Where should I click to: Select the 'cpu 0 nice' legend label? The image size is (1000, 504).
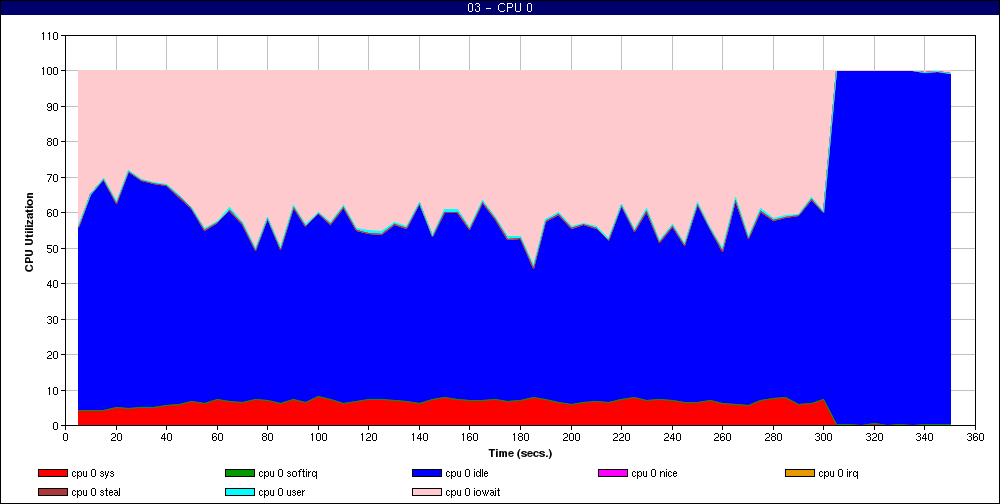point(654,473)
